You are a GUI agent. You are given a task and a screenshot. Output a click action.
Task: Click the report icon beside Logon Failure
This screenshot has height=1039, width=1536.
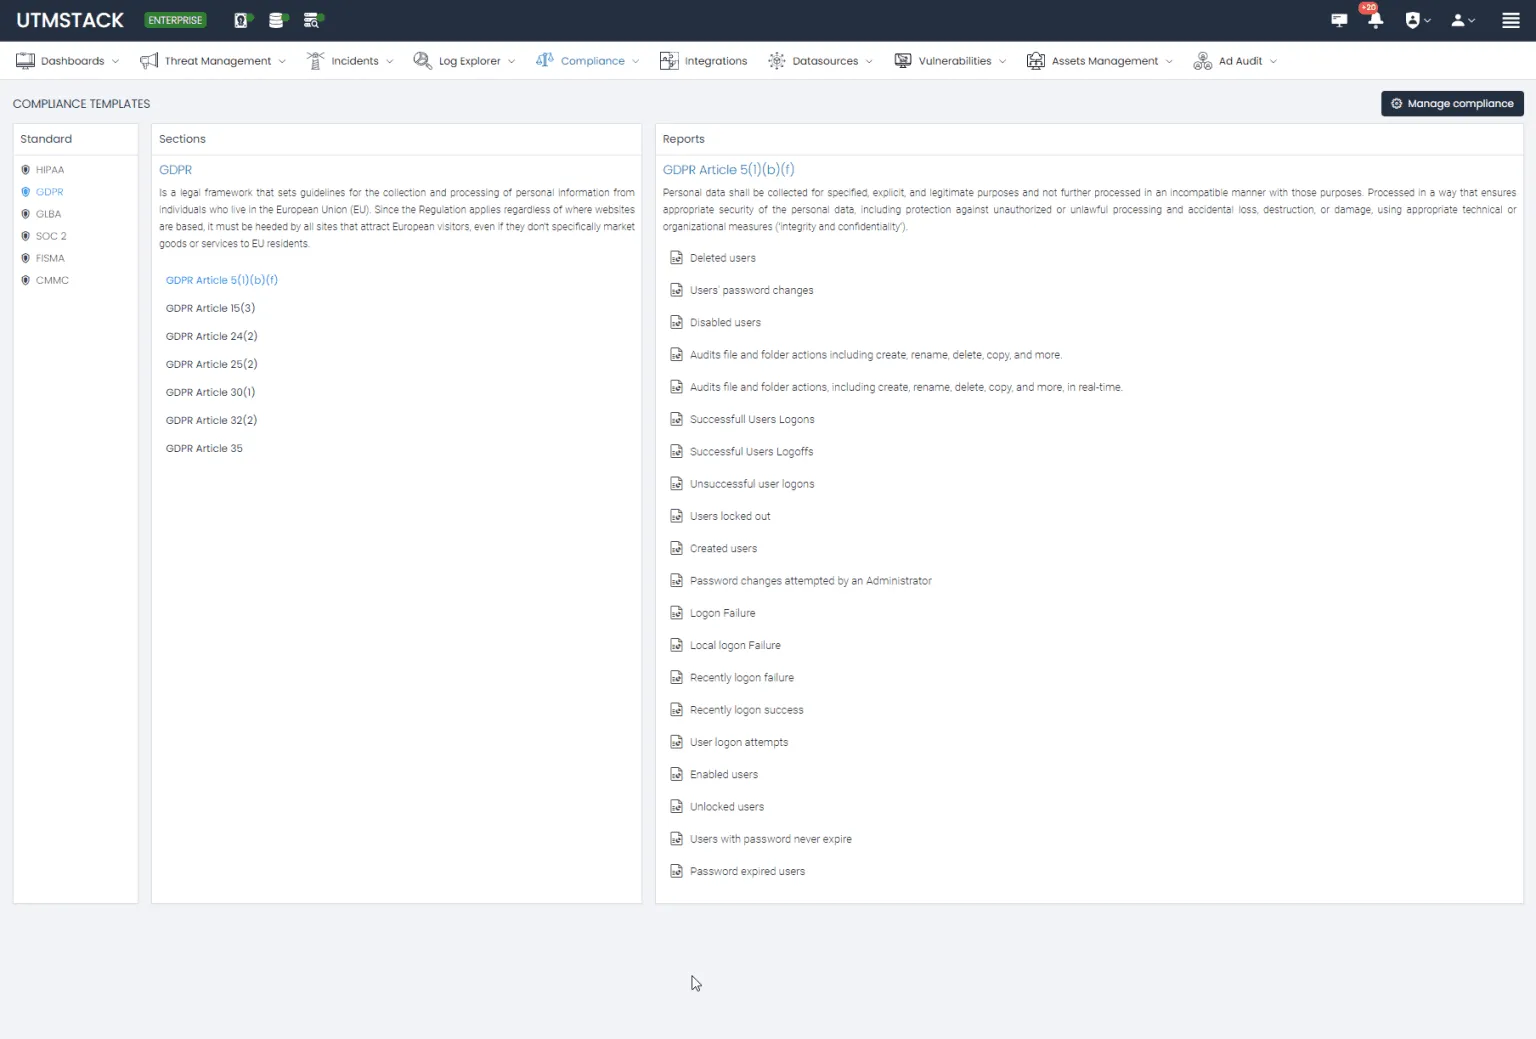click(x=676, y=613)
